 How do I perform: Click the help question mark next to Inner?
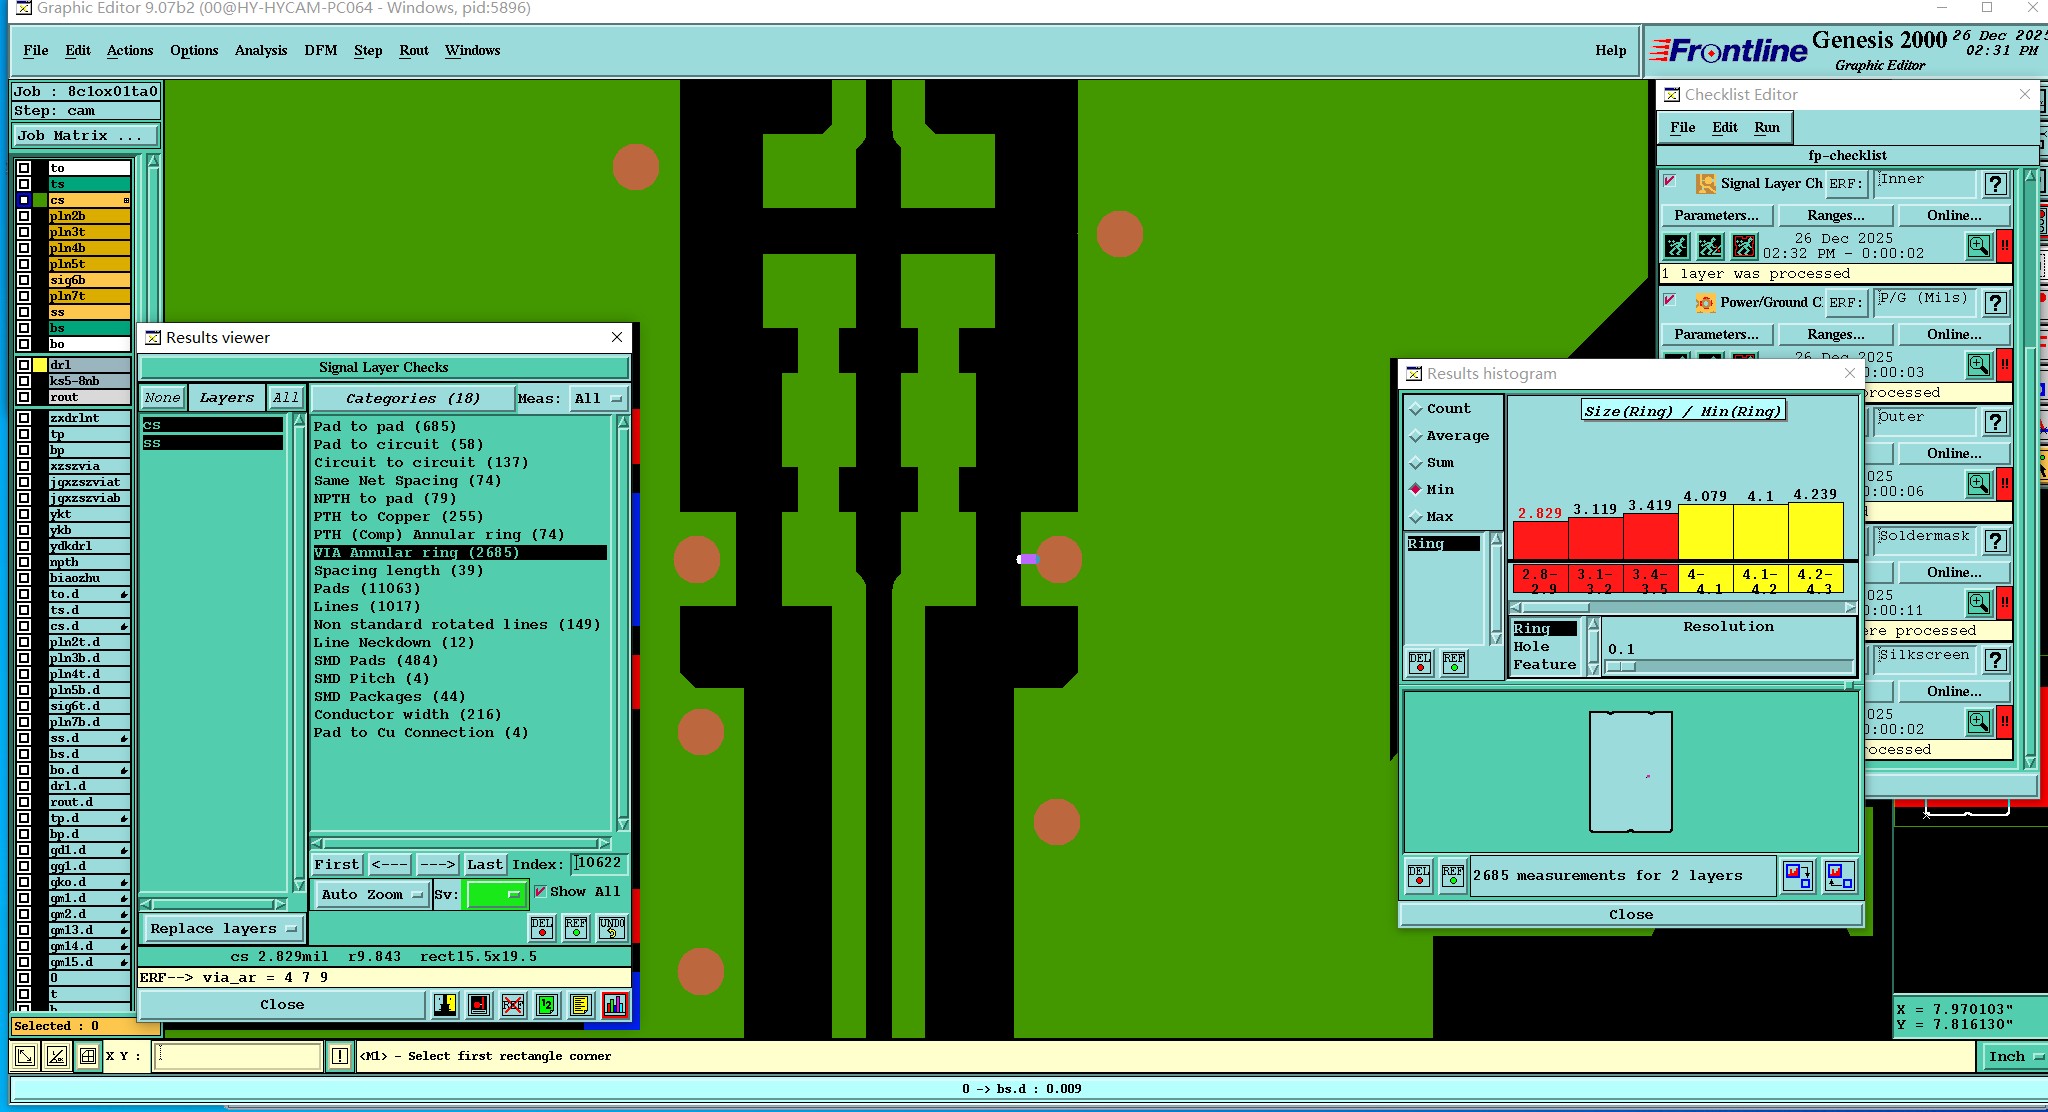pyautogui.click(x=1995, y=184)
